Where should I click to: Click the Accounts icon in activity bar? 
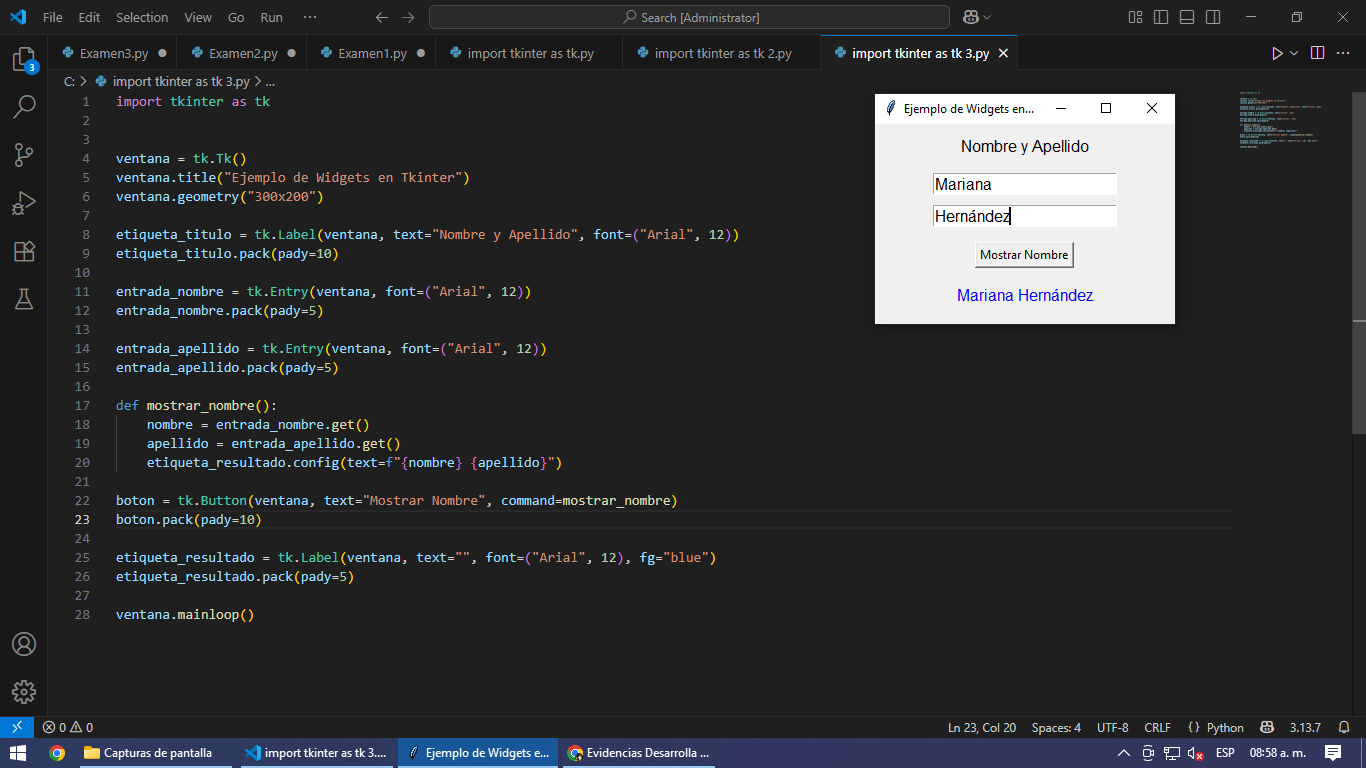[x=24, y=644]
